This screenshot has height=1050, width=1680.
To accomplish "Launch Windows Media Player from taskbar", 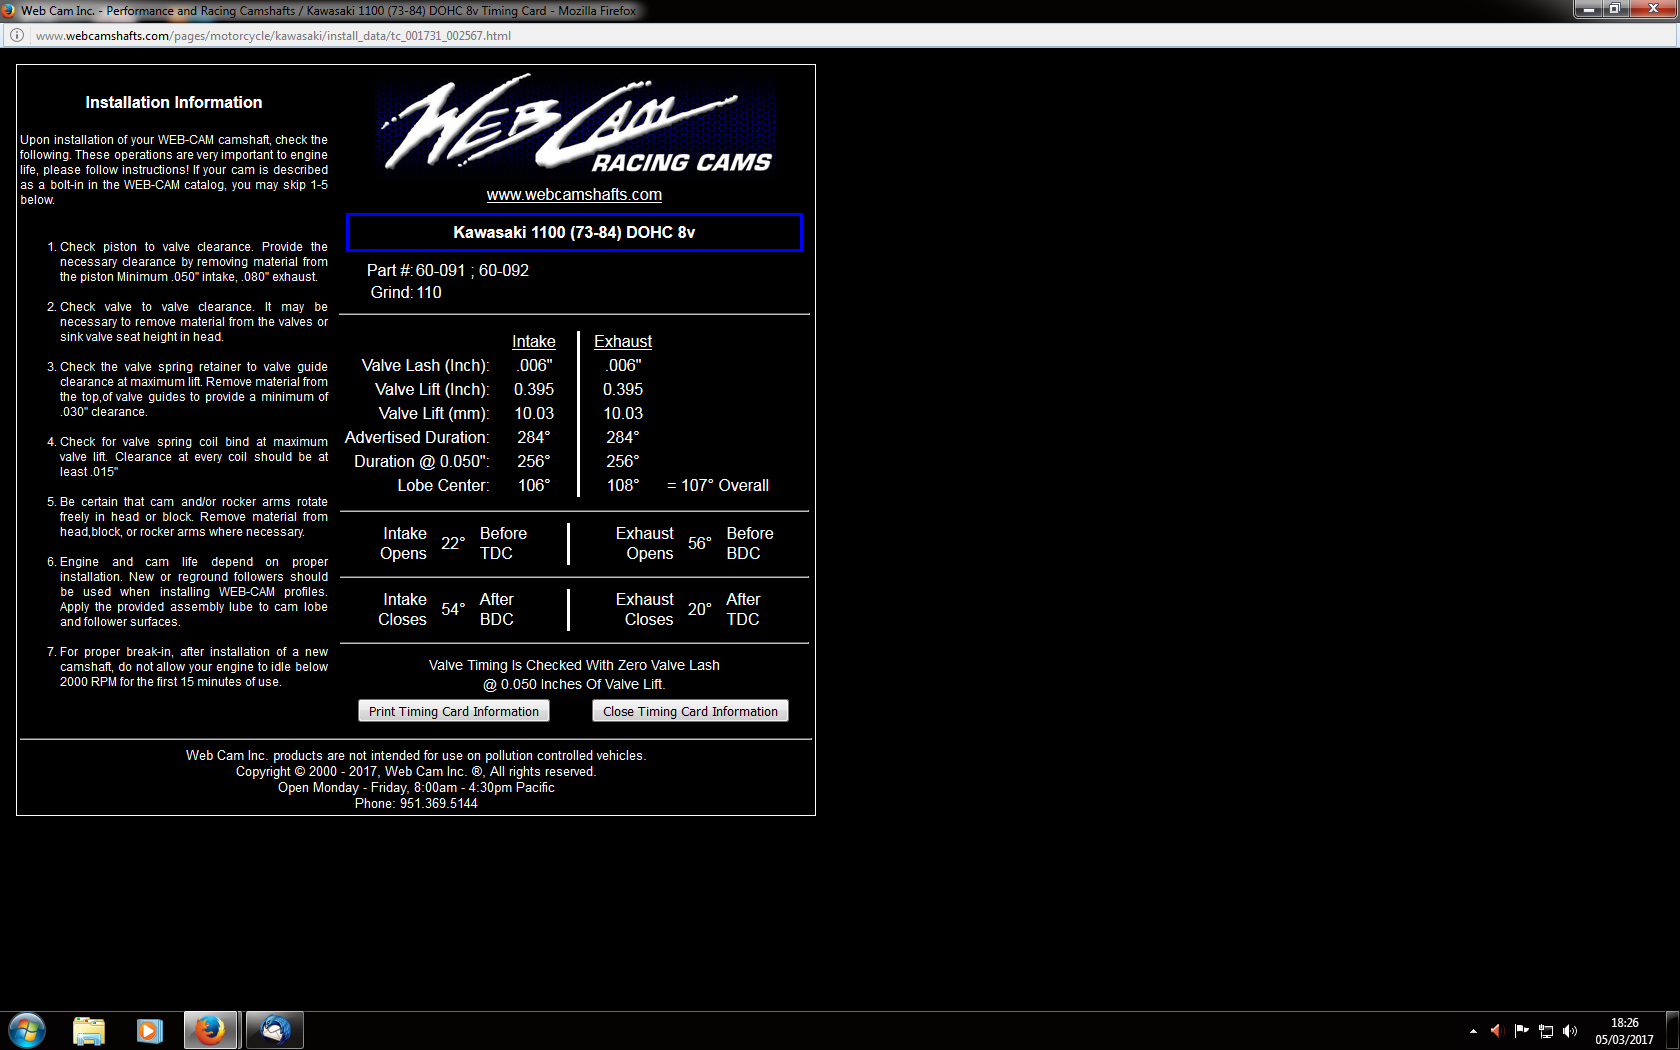I will 149,1030.
